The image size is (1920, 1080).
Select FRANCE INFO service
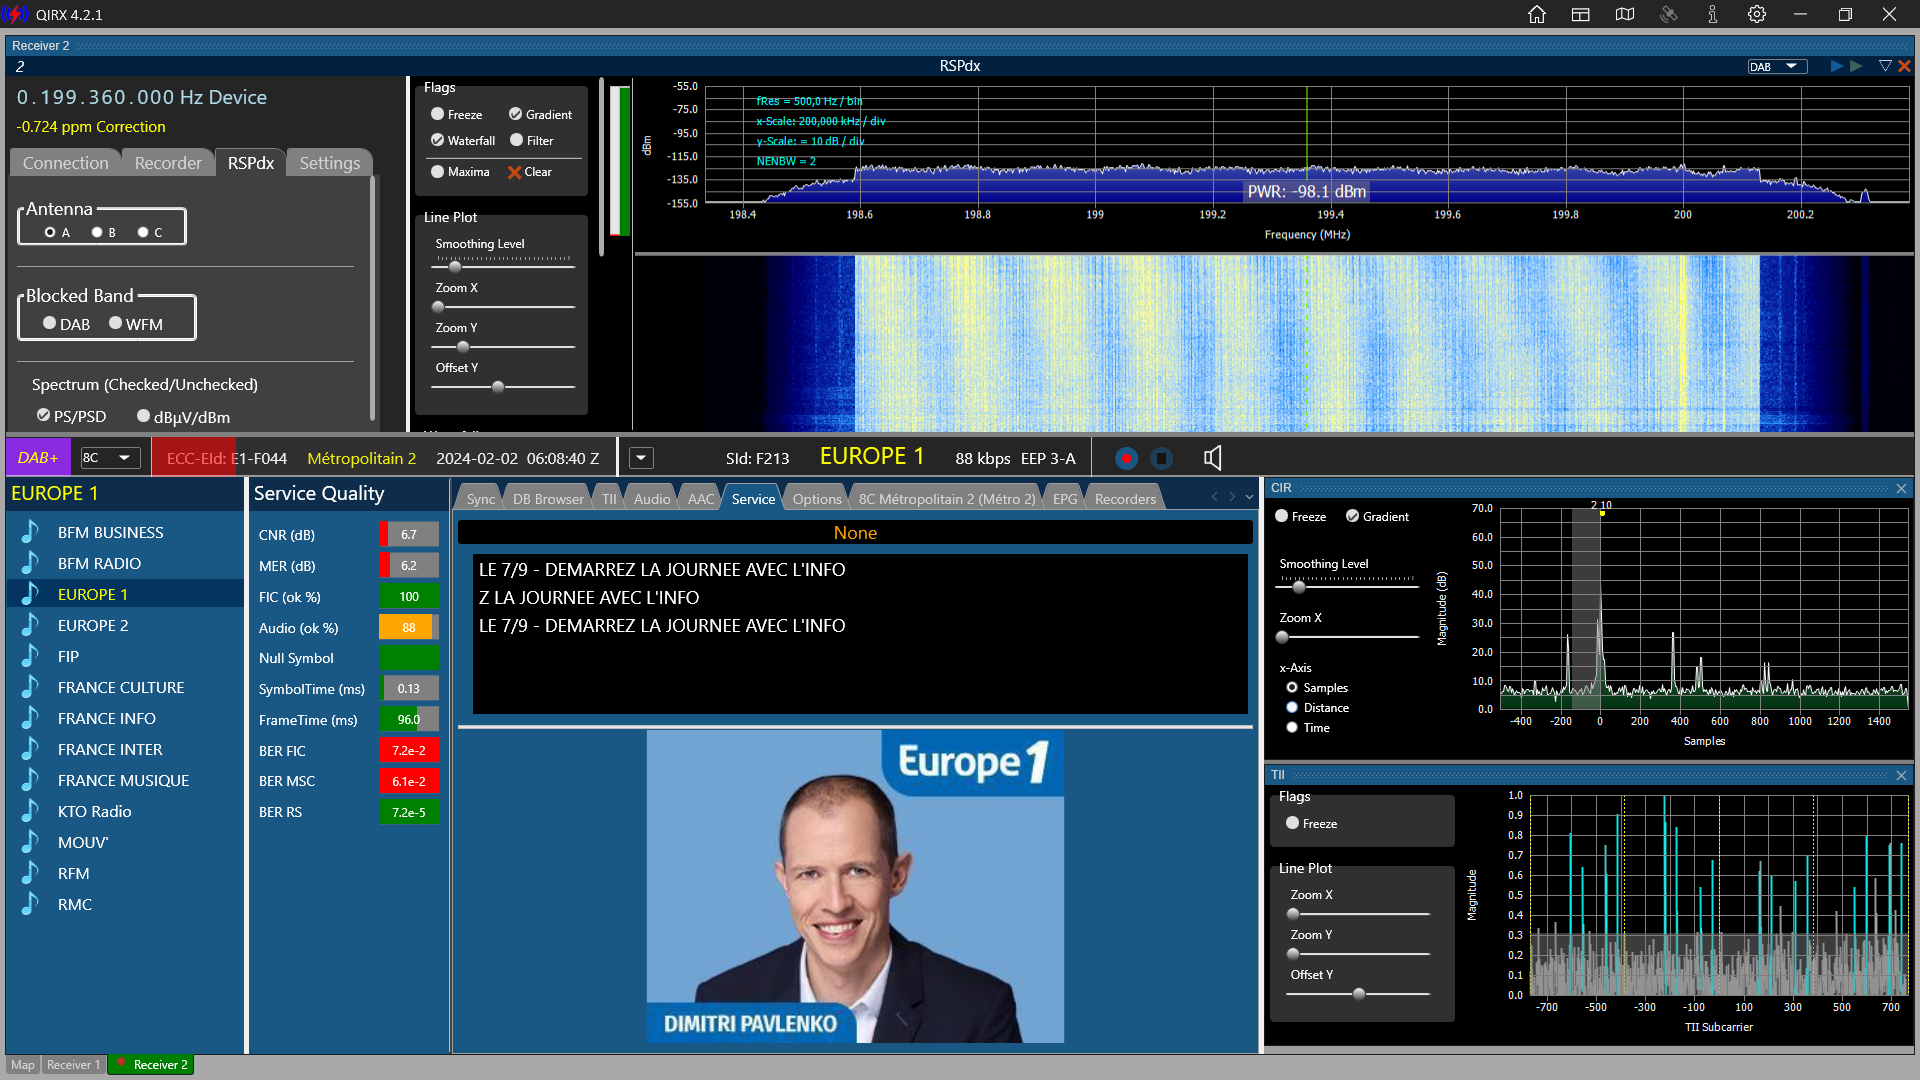coord(107,718)
